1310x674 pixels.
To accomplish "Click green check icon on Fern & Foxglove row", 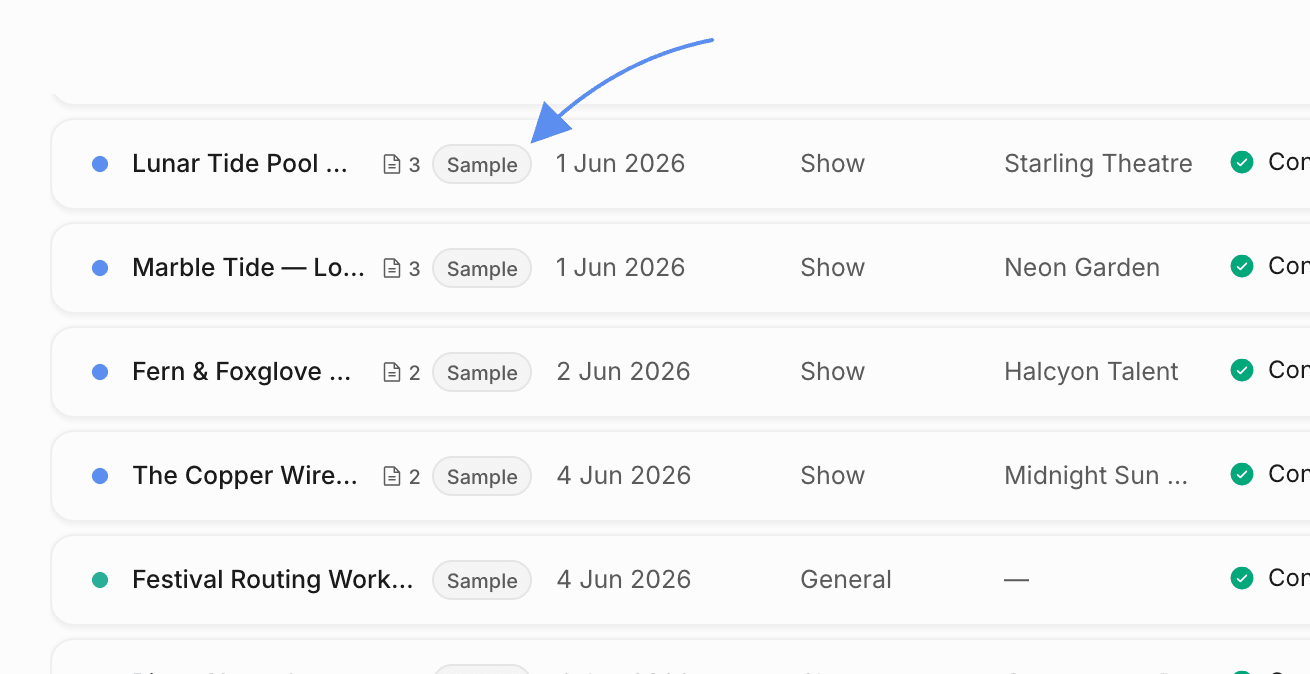I will (1242, 370).
